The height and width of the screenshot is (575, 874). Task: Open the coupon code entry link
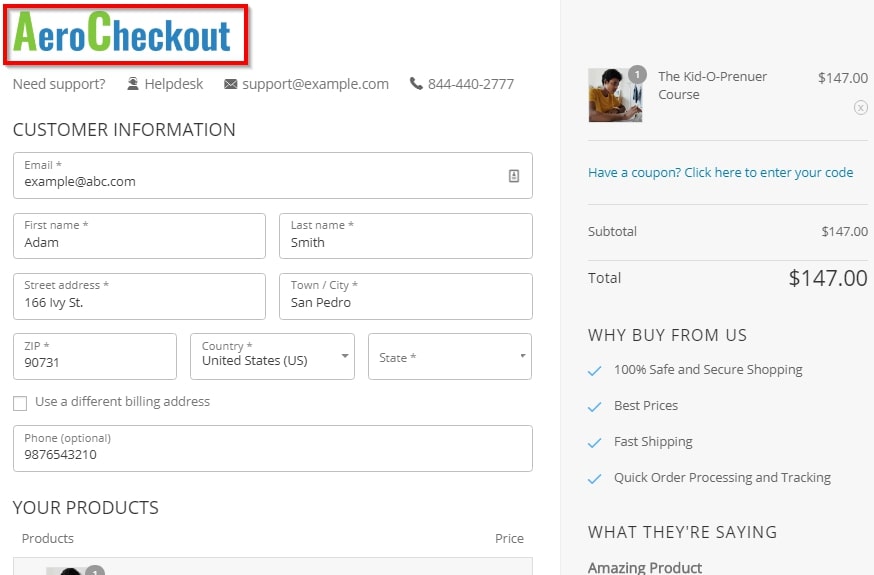720,173
